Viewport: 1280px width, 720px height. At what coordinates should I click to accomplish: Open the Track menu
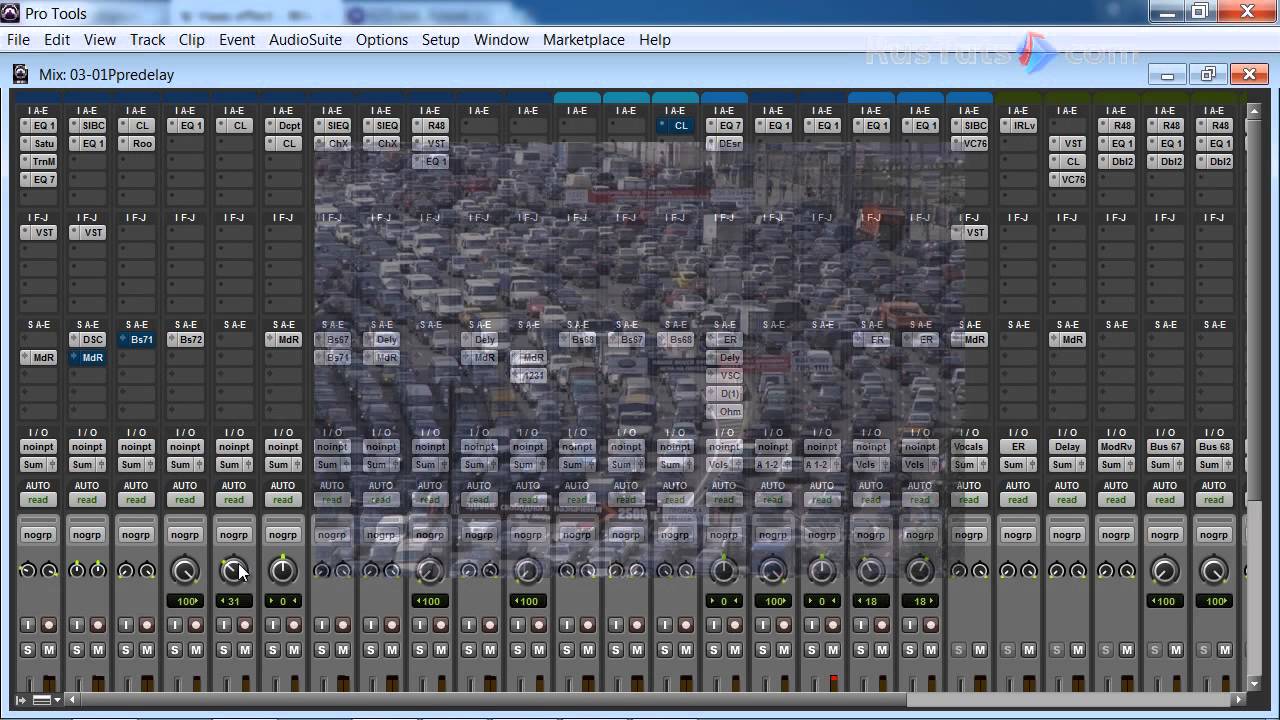point(147,40)
